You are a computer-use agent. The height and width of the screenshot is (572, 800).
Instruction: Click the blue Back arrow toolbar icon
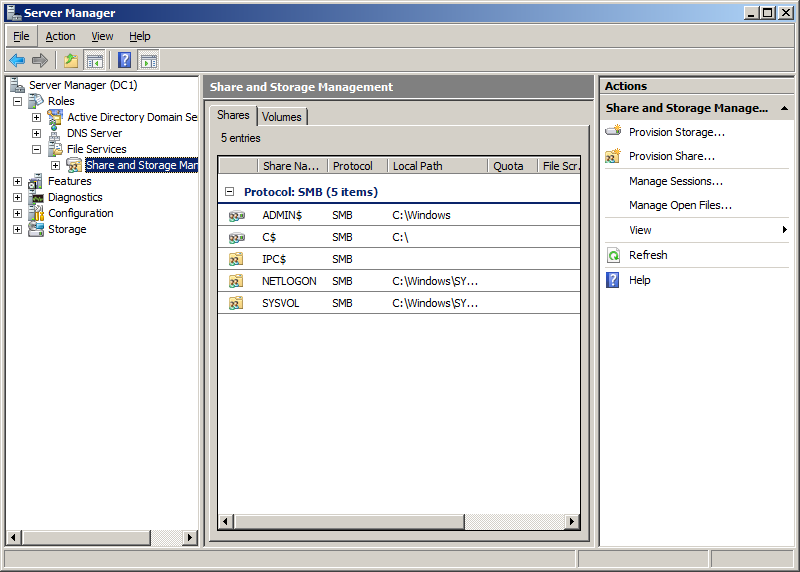click(17, 61)
